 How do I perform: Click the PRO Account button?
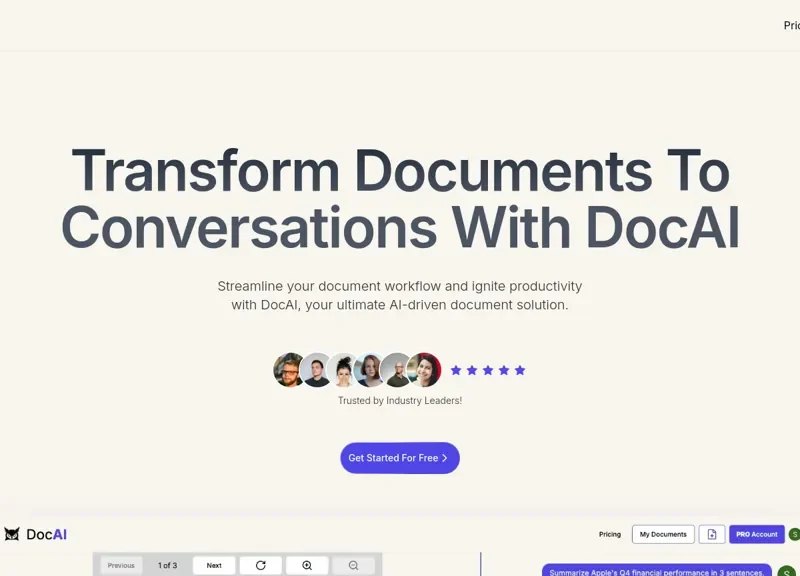757,534
